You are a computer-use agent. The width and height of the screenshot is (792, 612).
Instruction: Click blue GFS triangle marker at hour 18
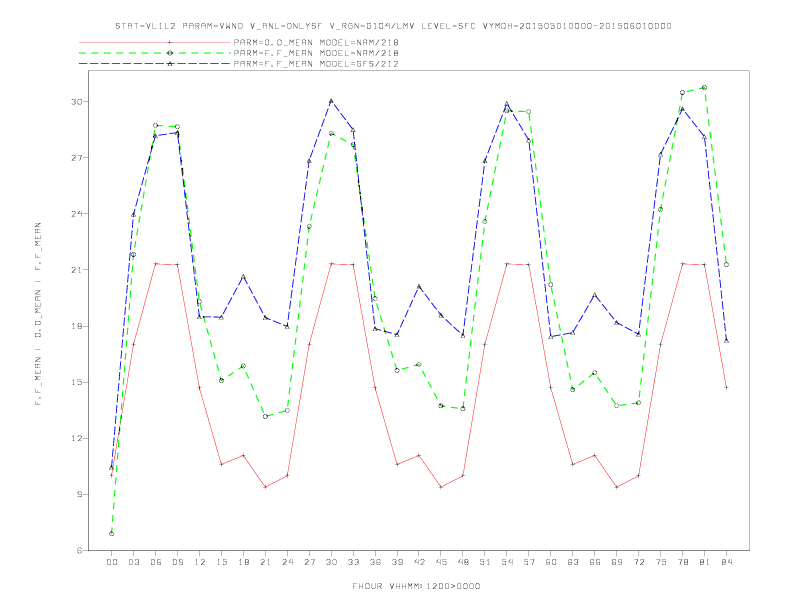pos(243,277)
